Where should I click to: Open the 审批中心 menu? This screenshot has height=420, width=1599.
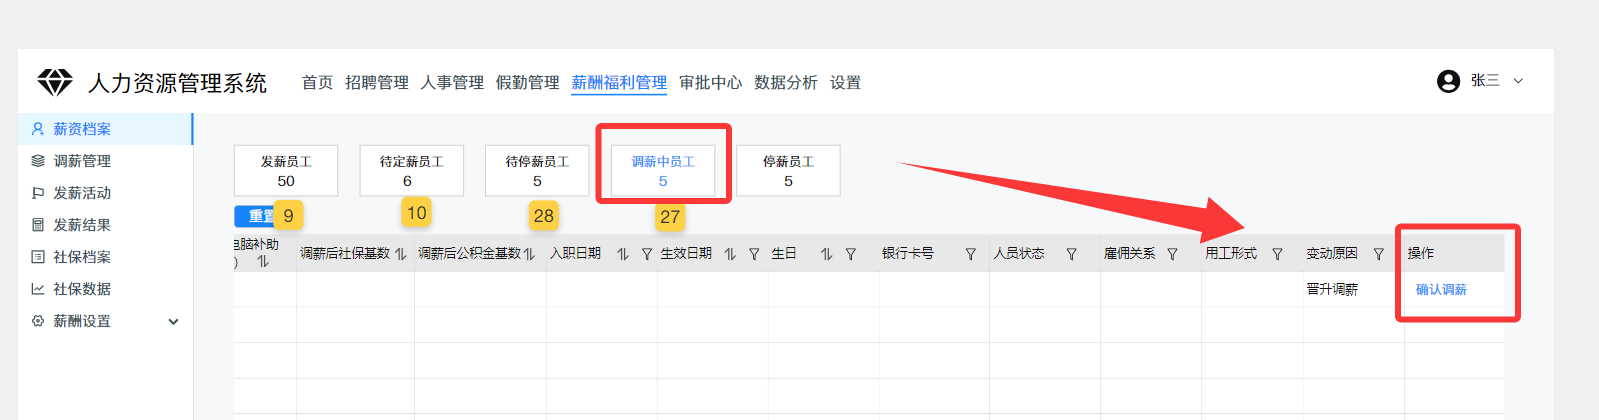click(711, 82)
